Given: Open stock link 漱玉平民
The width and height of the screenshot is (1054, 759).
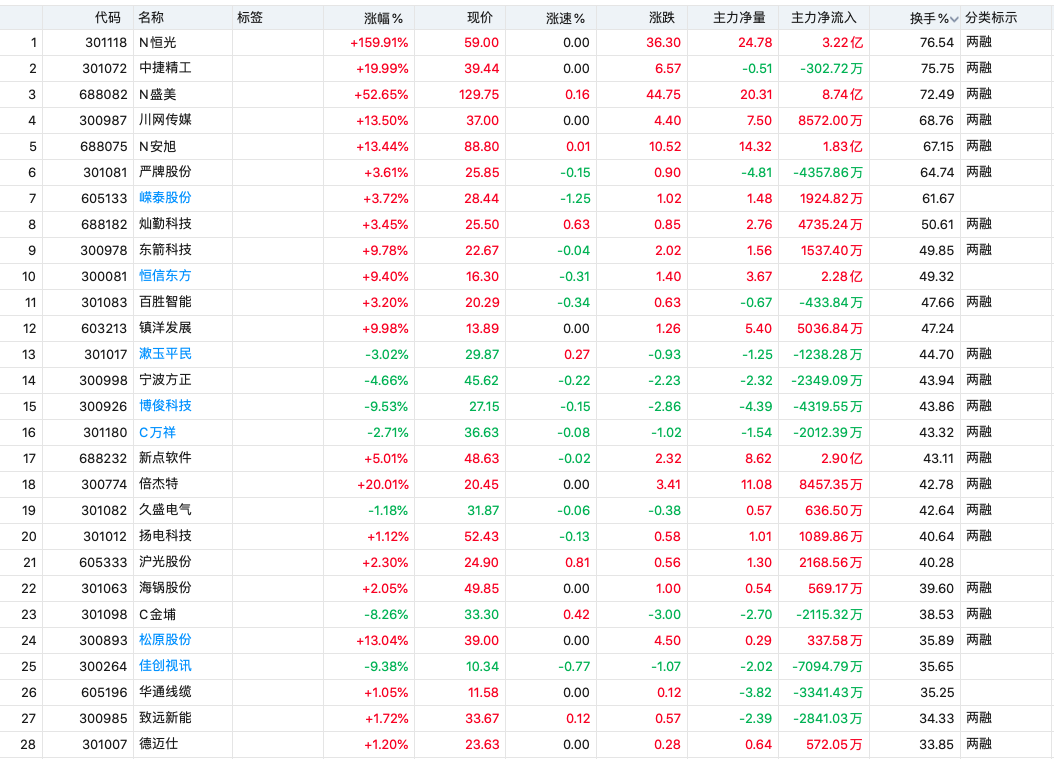Looking at the screenshot, I should 165,354.
